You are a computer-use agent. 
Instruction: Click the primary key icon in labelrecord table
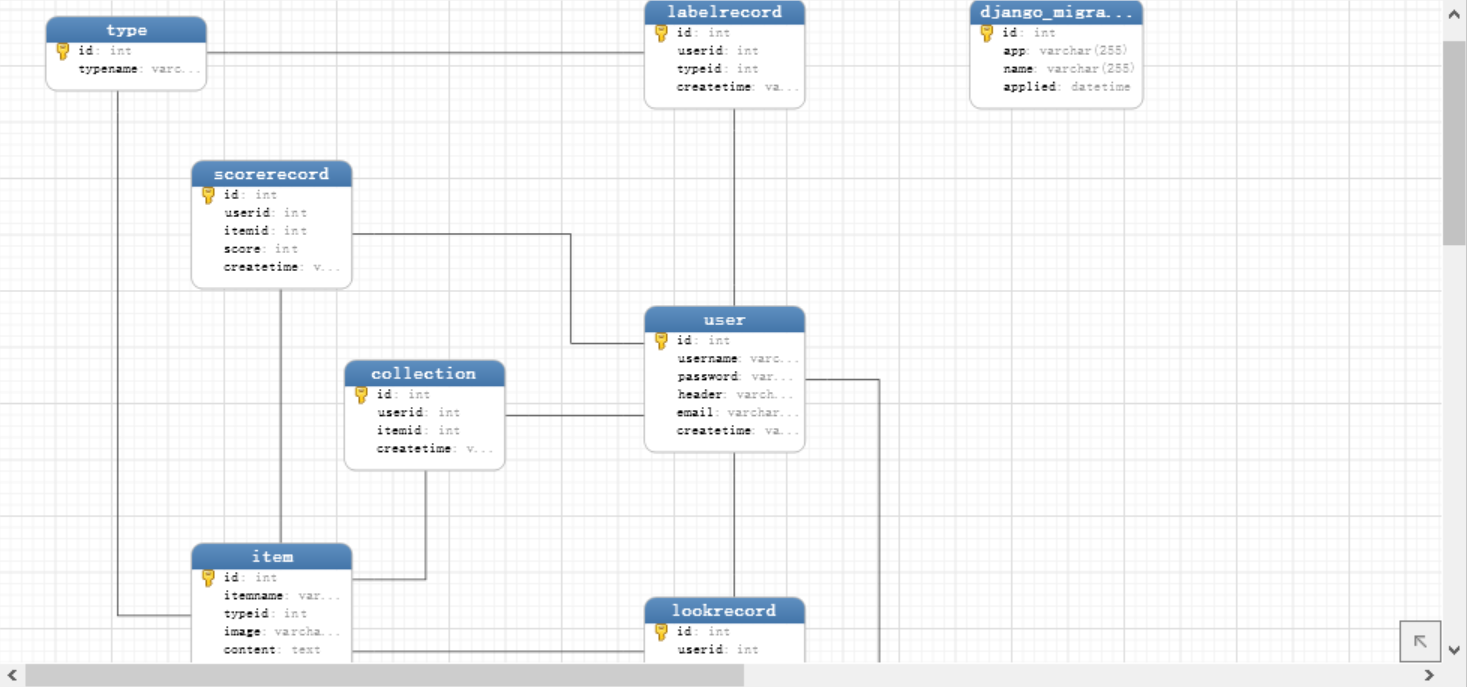[659, 32]
